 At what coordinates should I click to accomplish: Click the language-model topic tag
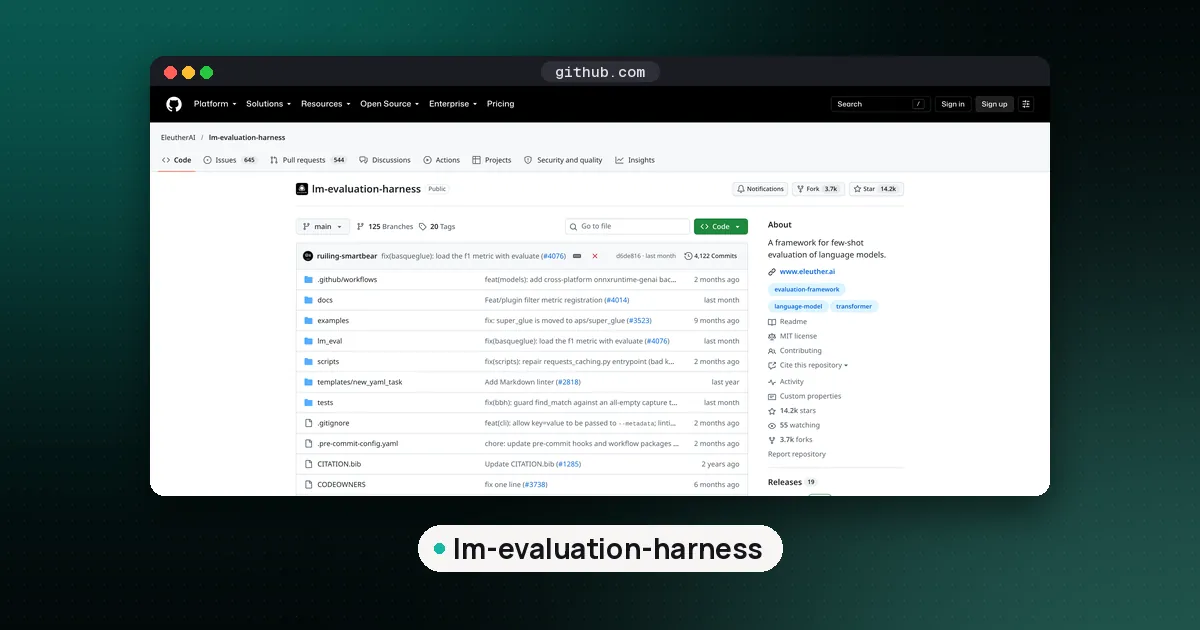(796, 307)
